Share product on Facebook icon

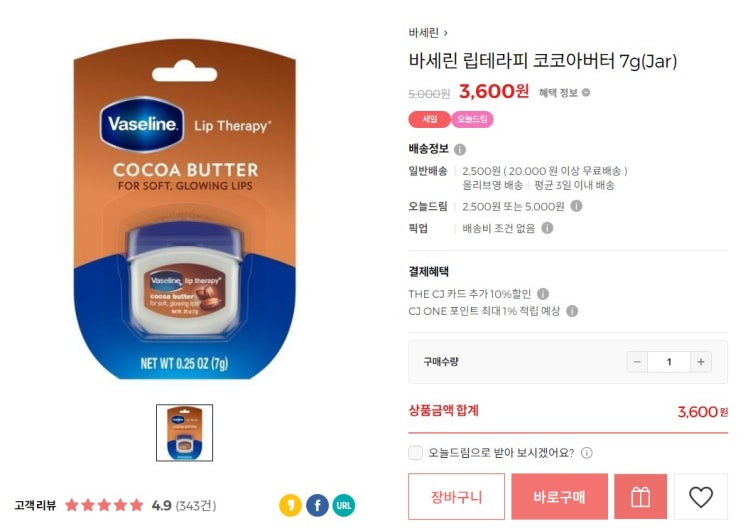tap(317, 505)
